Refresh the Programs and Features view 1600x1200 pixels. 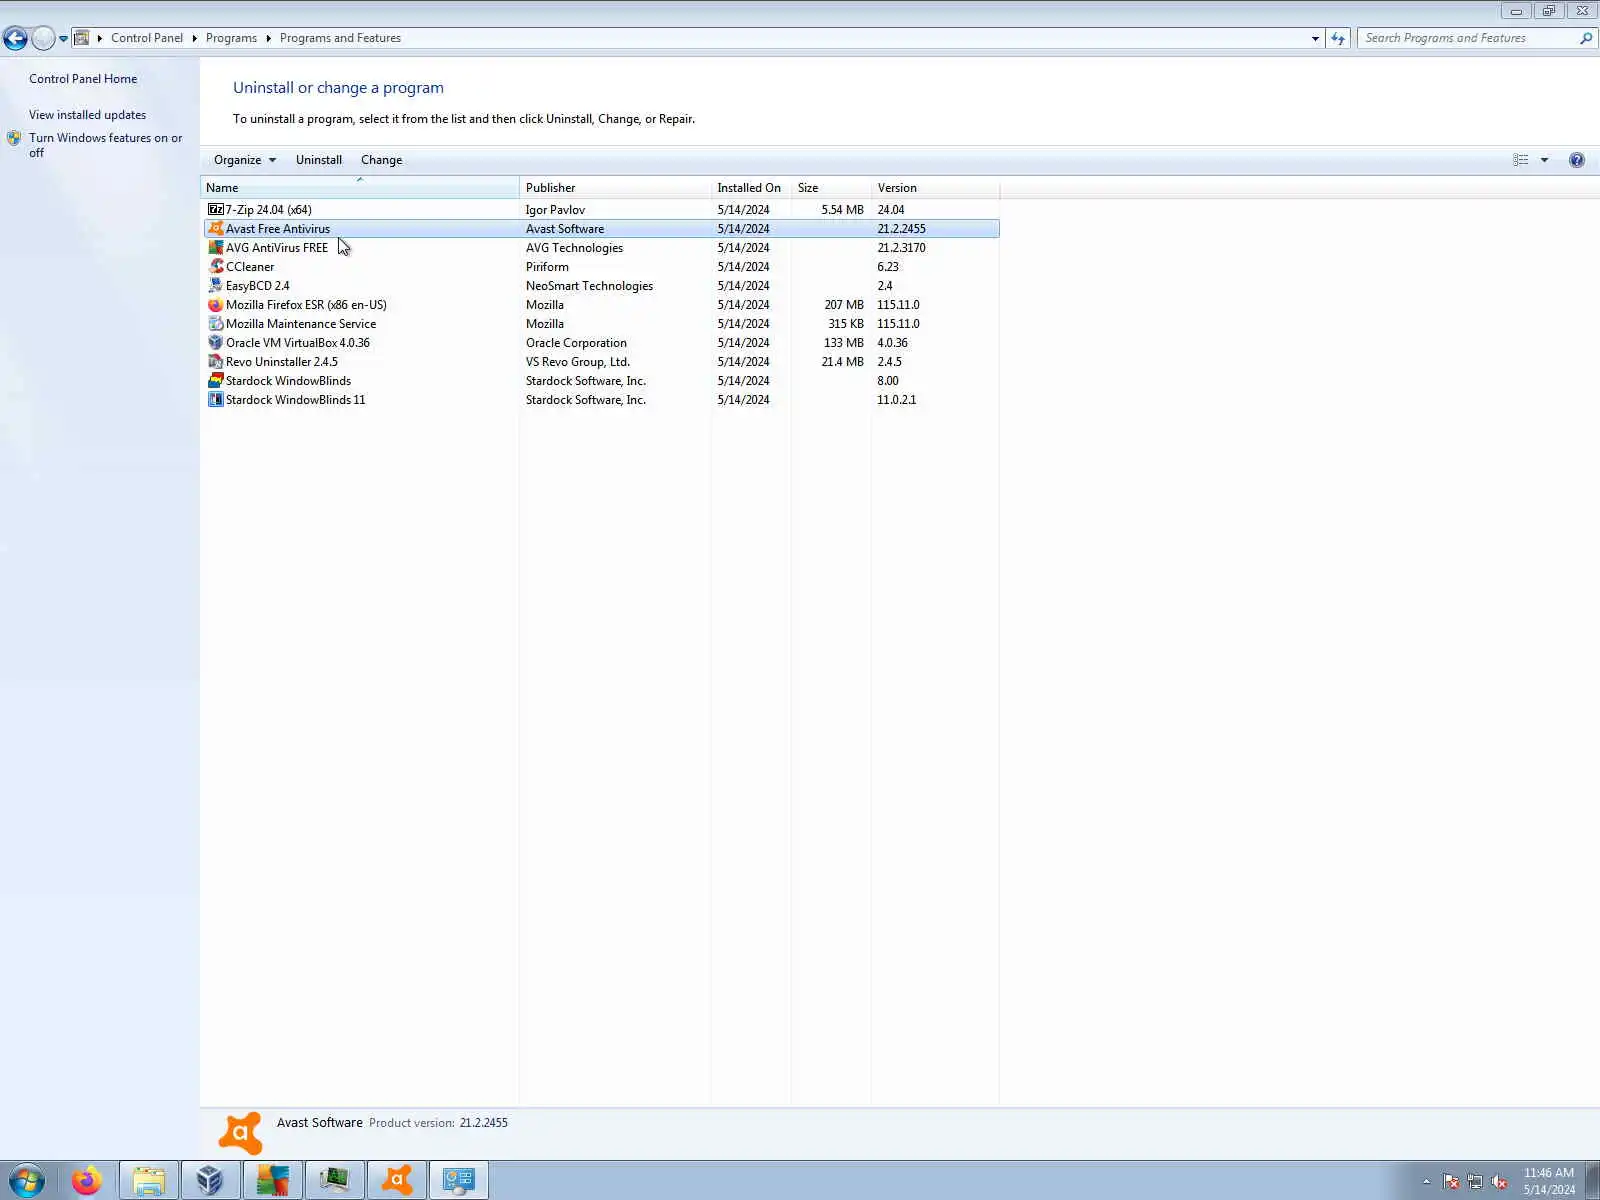coord(1338,38)
